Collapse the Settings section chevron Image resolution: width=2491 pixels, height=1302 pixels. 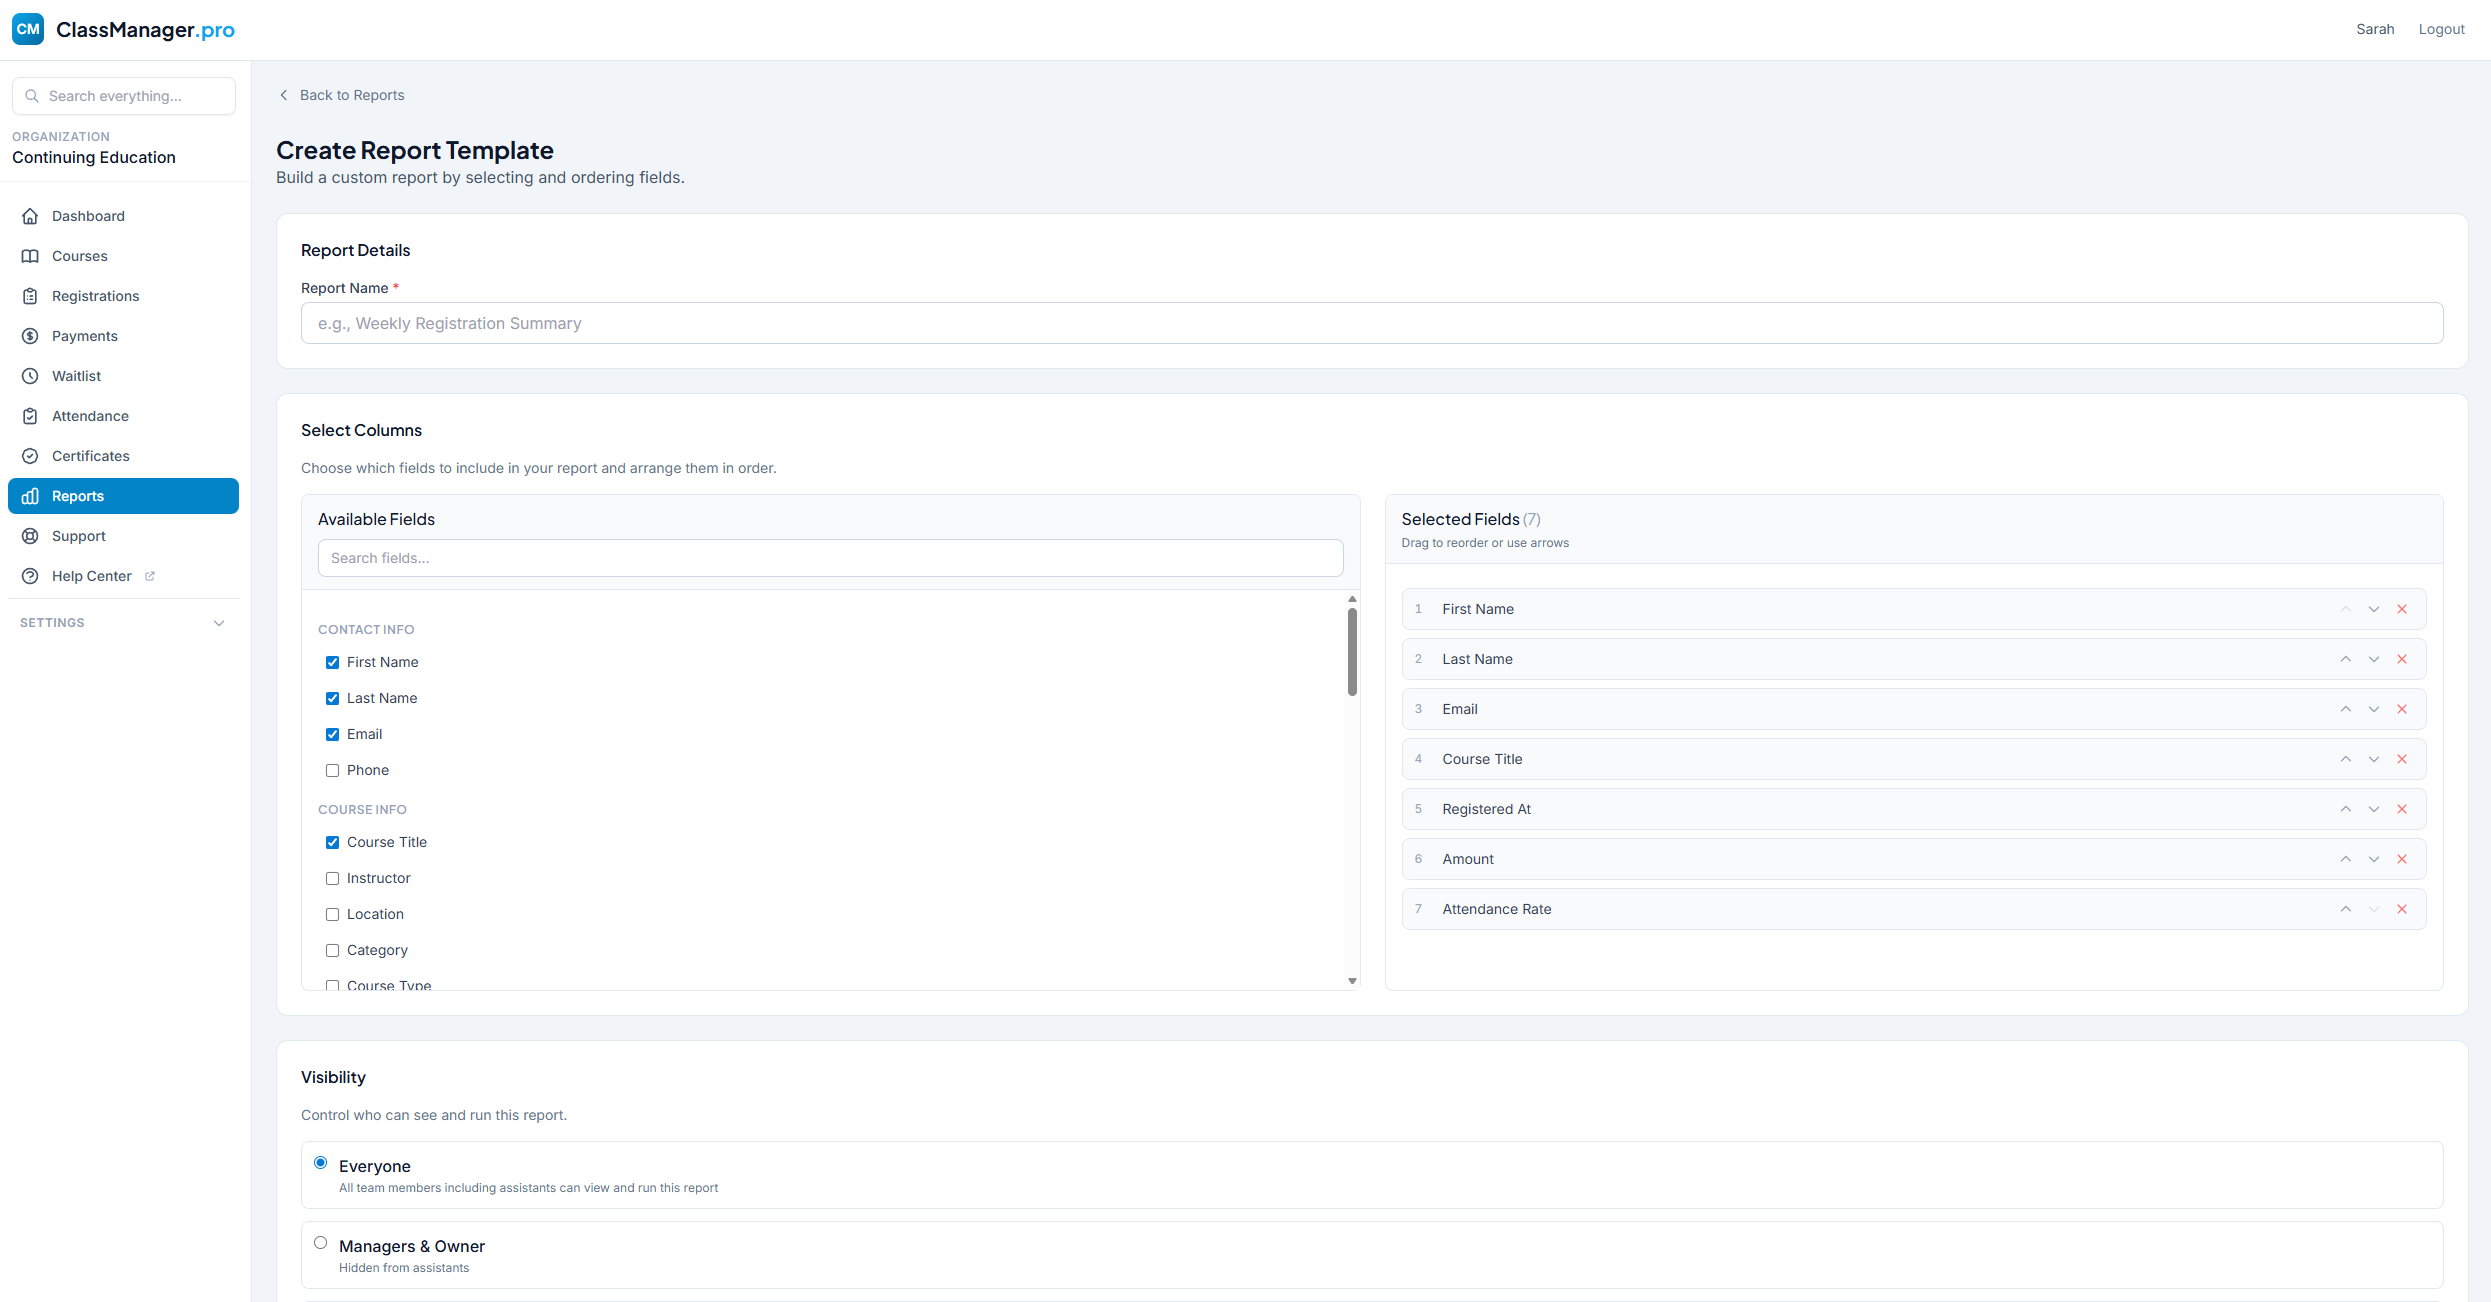pyautogui.click(x=219, y=622)
